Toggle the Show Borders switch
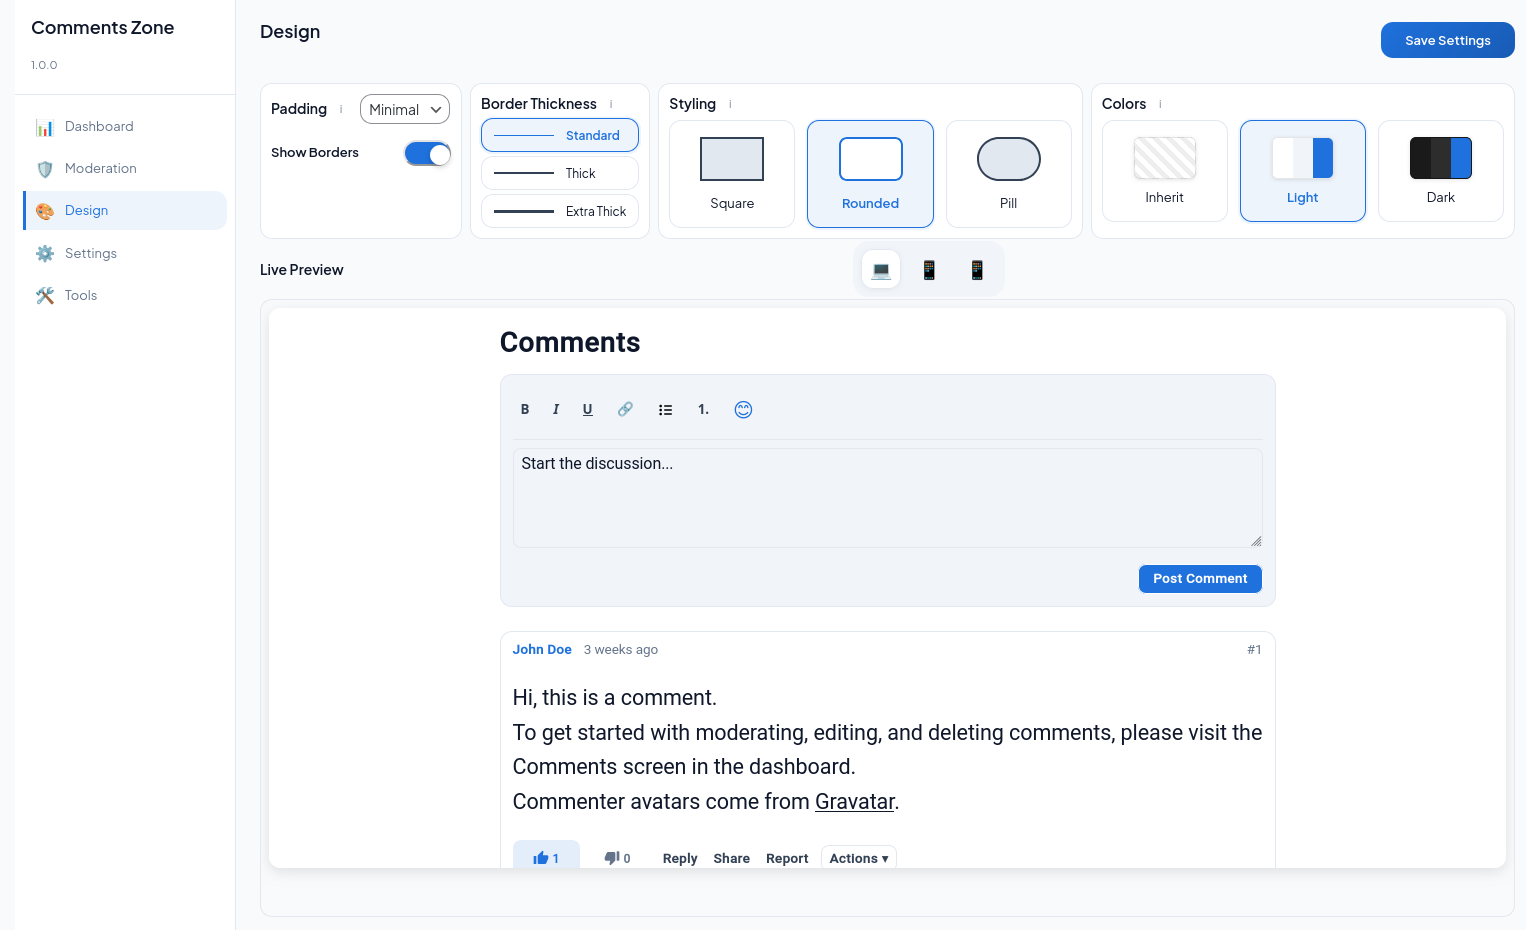This screenshot has height=930, width=1526. pos(428,154)
